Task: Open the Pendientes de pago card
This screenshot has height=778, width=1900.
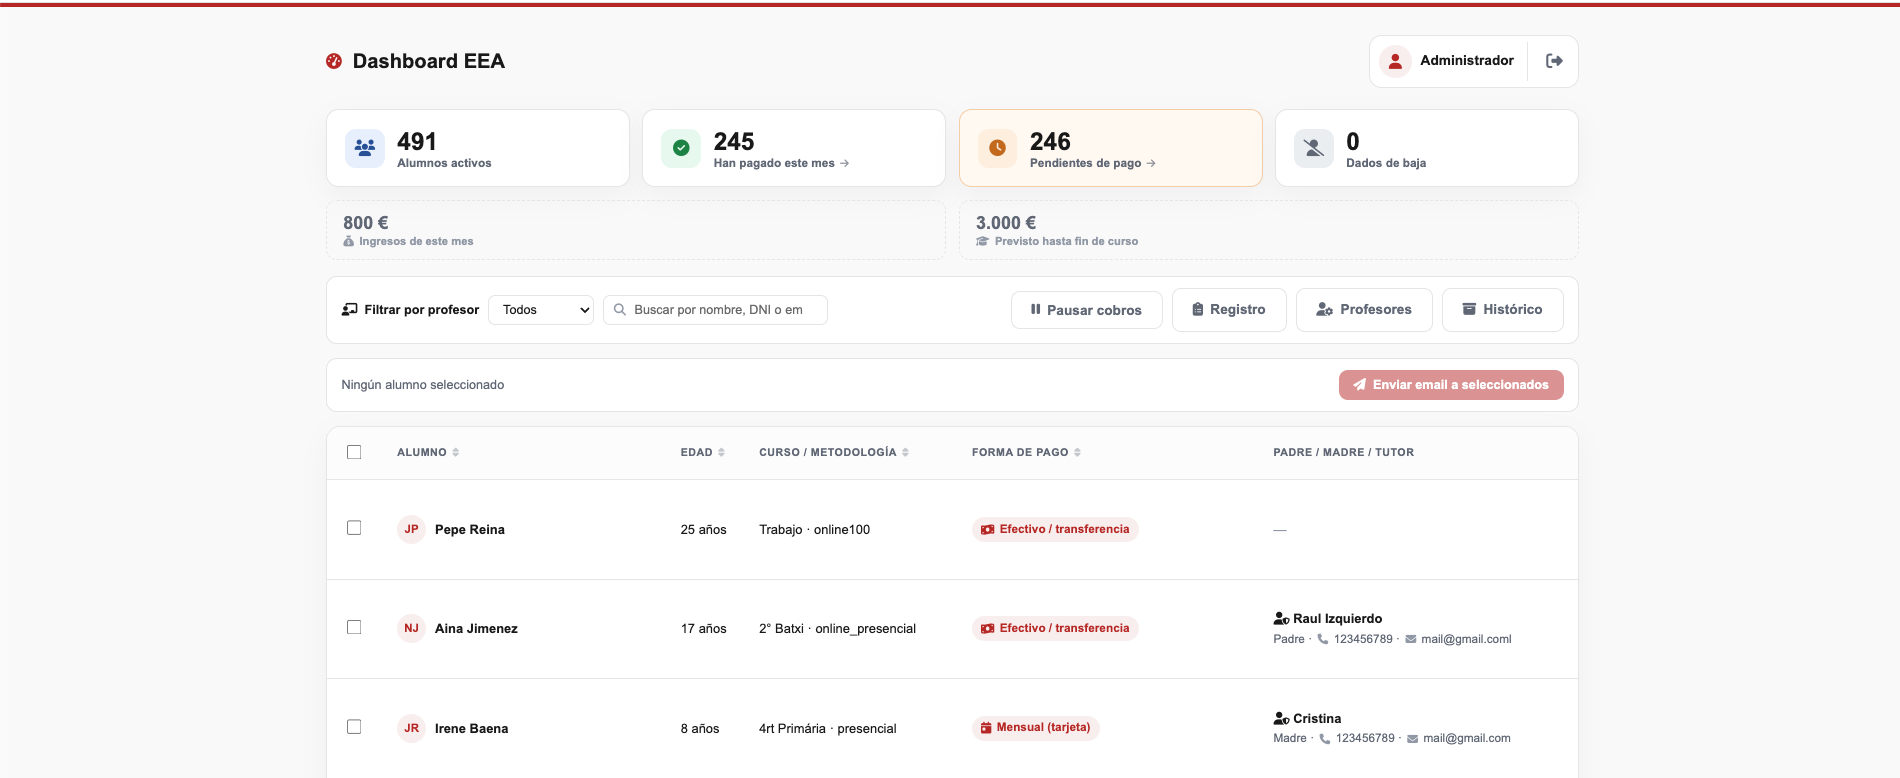Action: click(1110, 148)
